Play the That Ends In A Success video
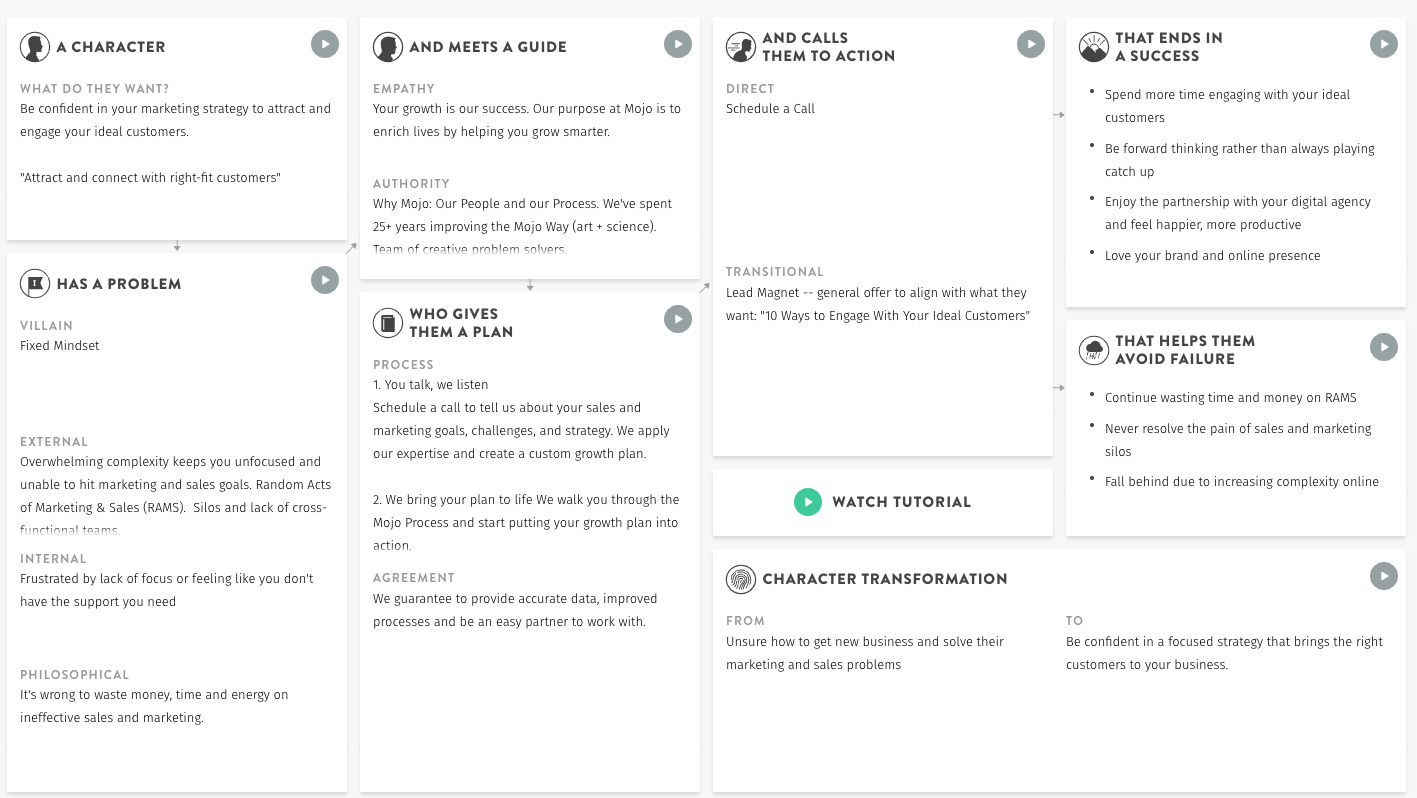 (1383, 43)
